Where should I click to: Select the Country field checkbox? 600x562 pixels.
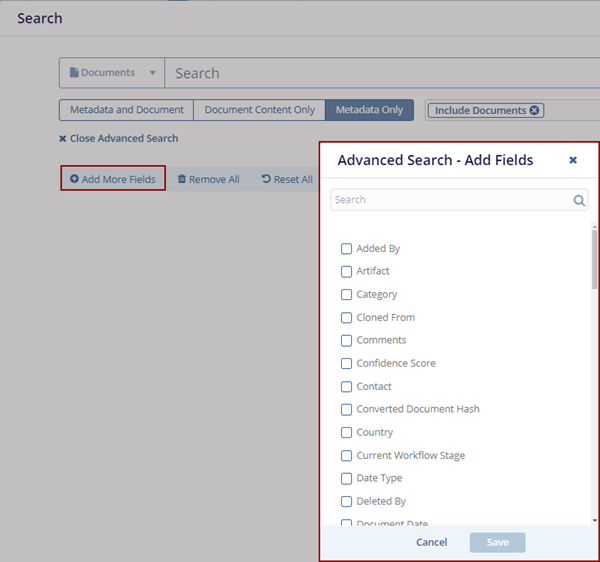click(346, 432)
